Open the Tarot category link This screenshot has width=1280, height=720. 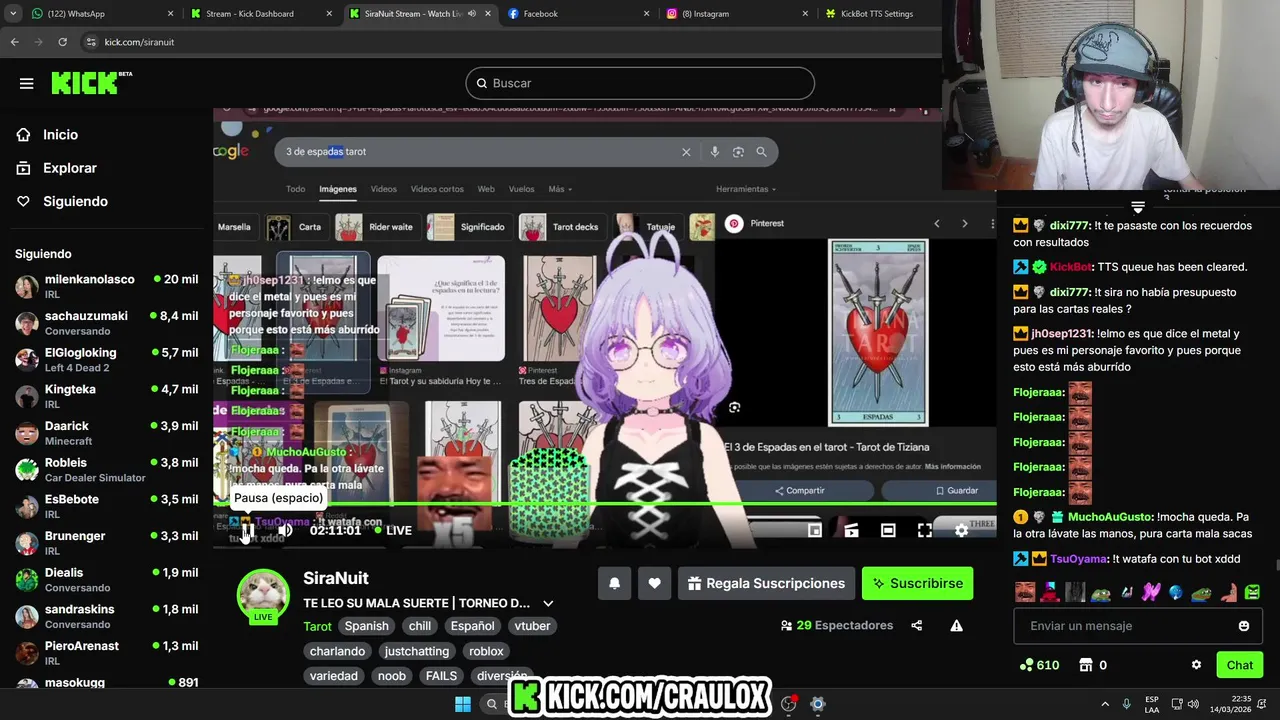pyautogui.click(x=317, y=626)
